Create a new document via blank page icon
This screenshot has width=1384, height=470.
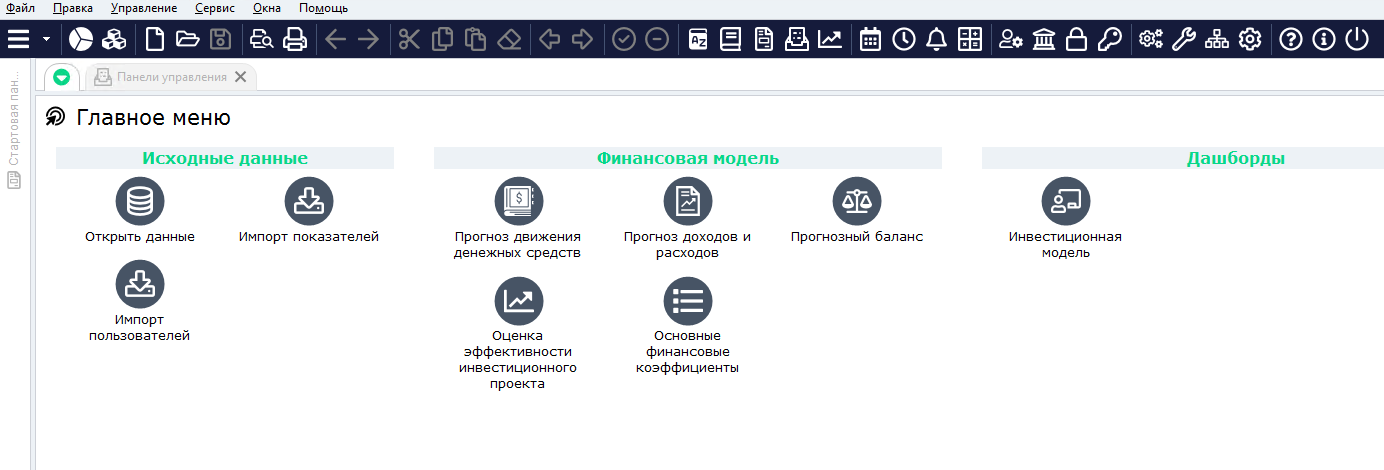154,39
